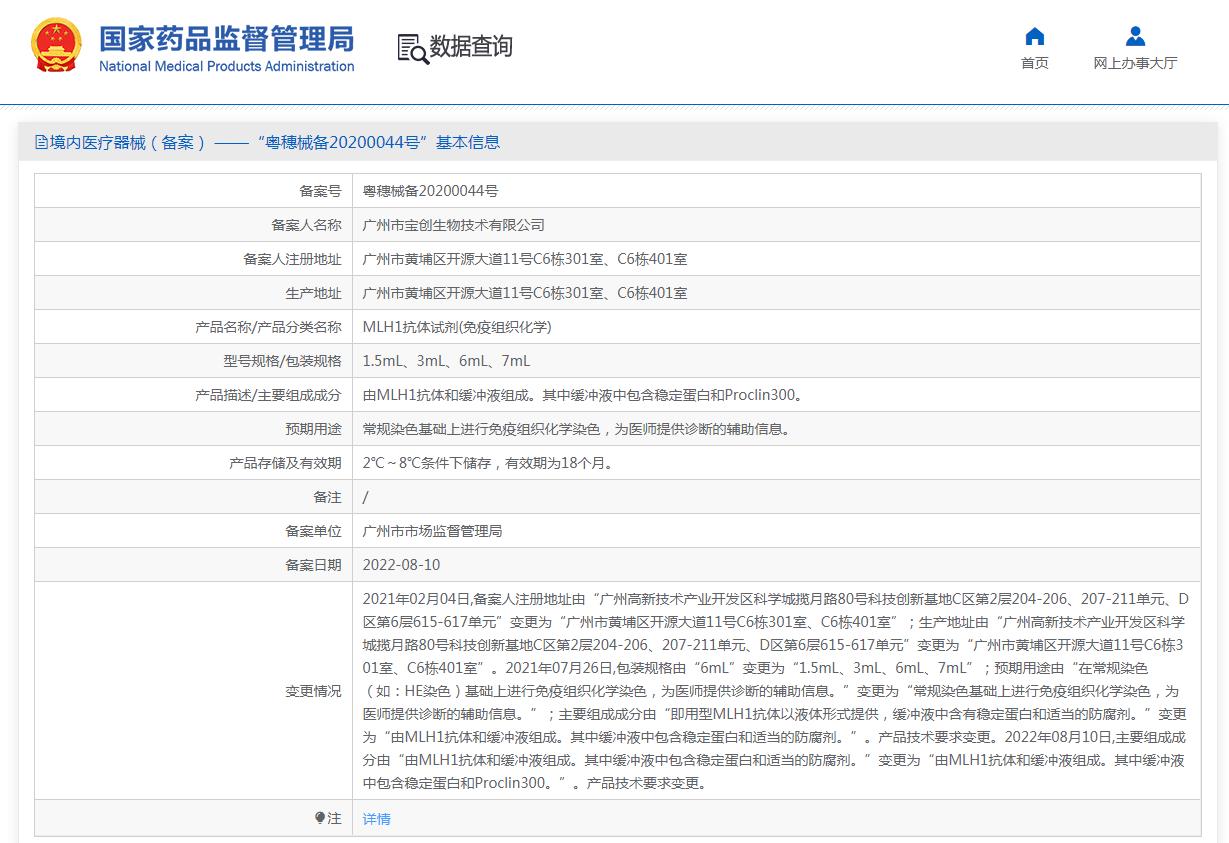Click National Medical Products Administration English text
1229x843 pixels.
(226, 67)
